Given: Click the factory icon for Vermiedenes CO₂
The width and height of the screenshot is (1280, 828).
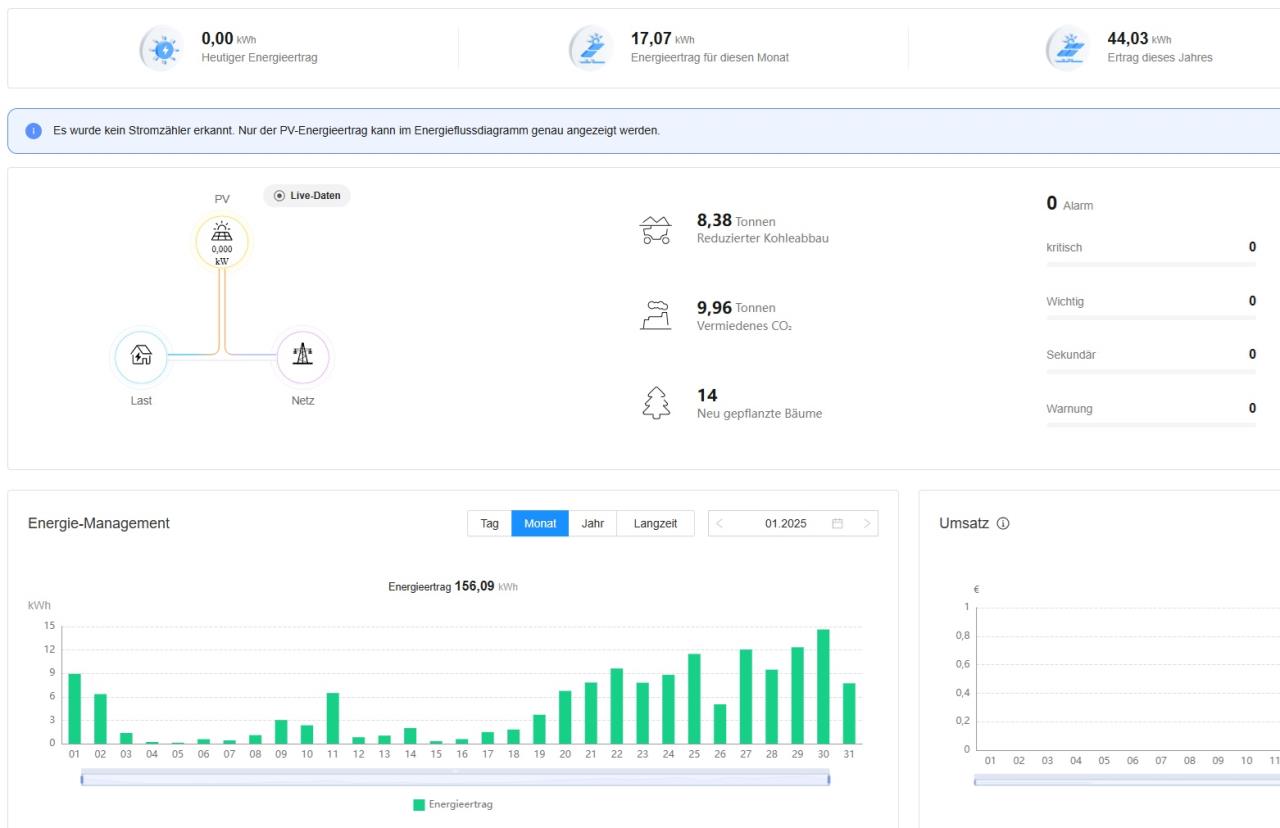Looking at the screenshot, I should click(655, 315).
